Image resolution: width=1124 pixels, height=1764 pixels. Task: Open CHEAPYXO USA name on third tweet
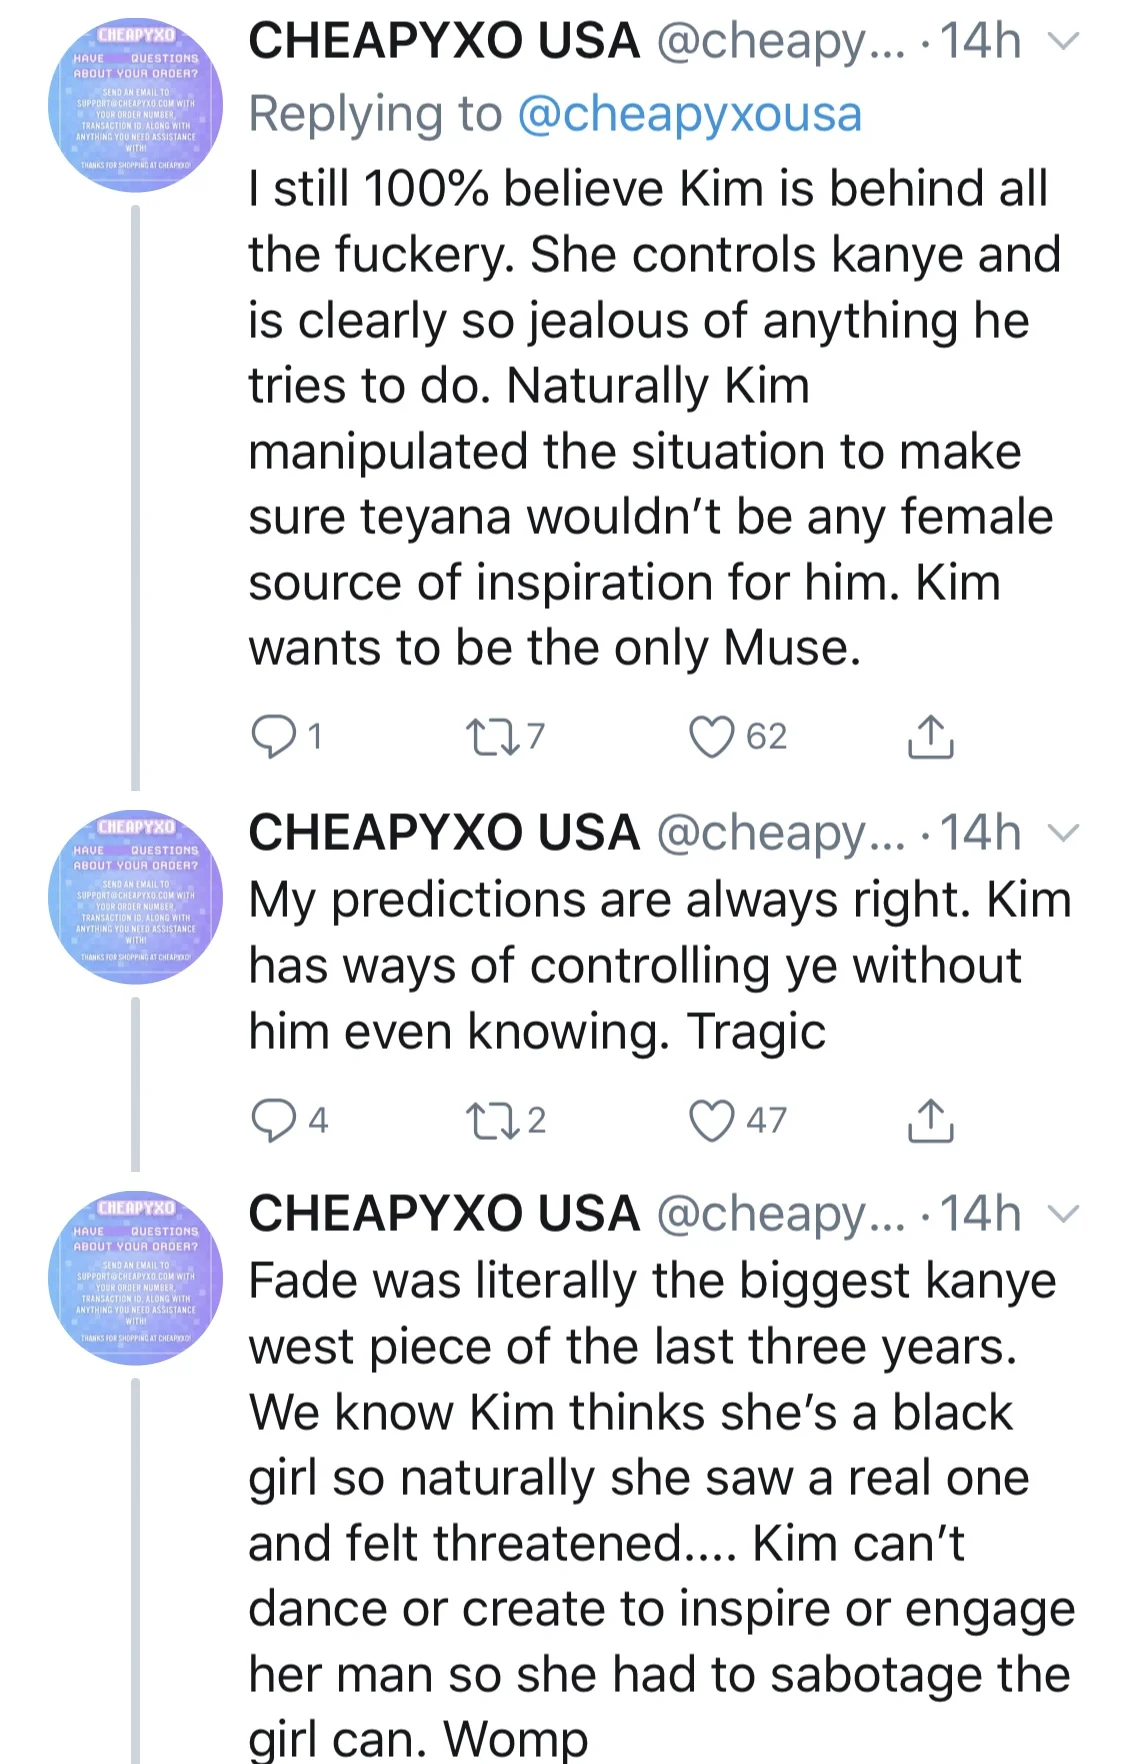(x=444, y=1214)
